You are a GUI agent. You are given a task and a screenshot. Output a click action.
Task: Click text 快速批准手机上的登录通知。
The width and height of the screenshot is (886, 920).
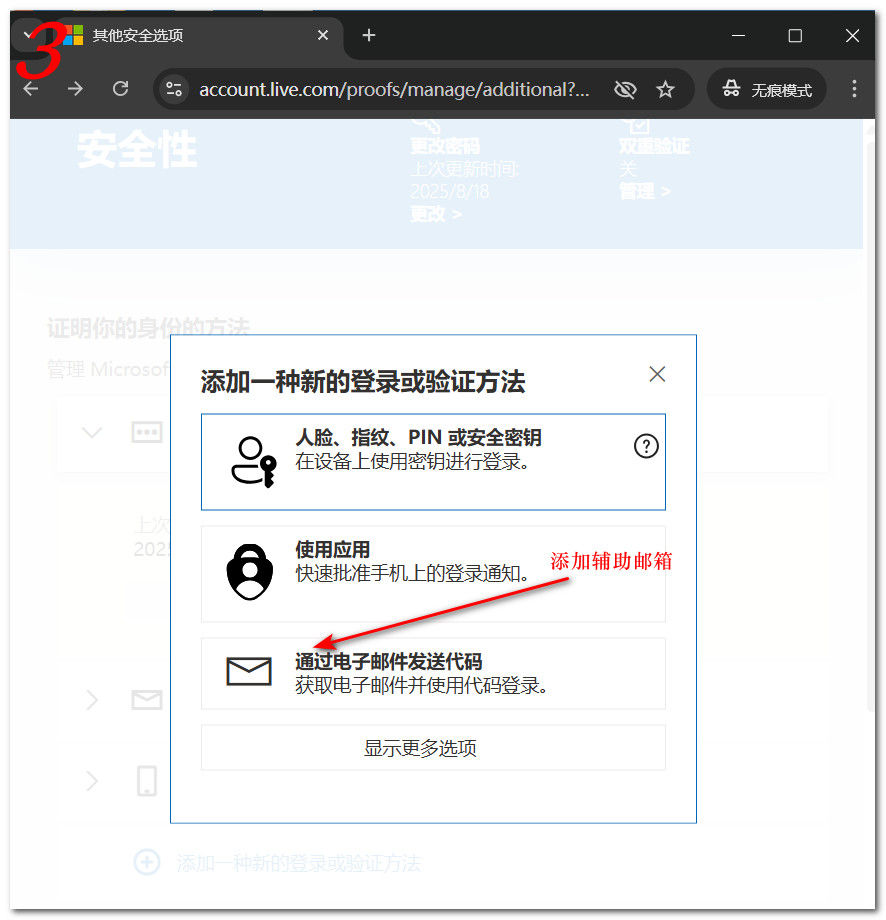click(x=412, y=573)
